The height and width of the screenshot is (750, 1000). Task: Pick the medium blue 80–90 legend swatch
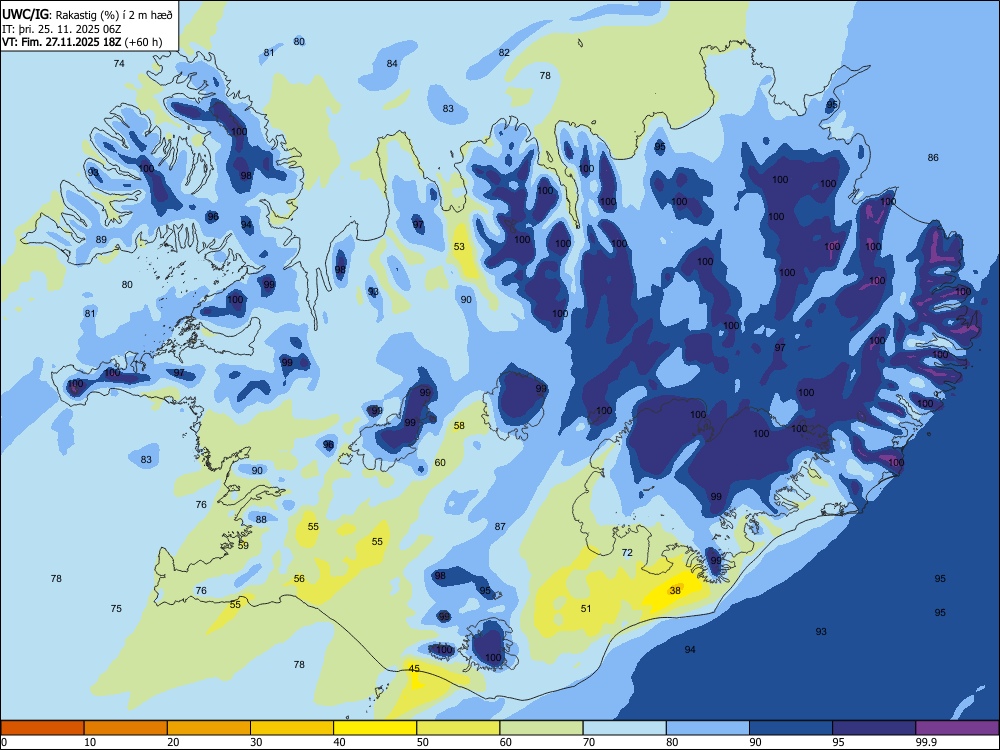click(x=708, y=728)
